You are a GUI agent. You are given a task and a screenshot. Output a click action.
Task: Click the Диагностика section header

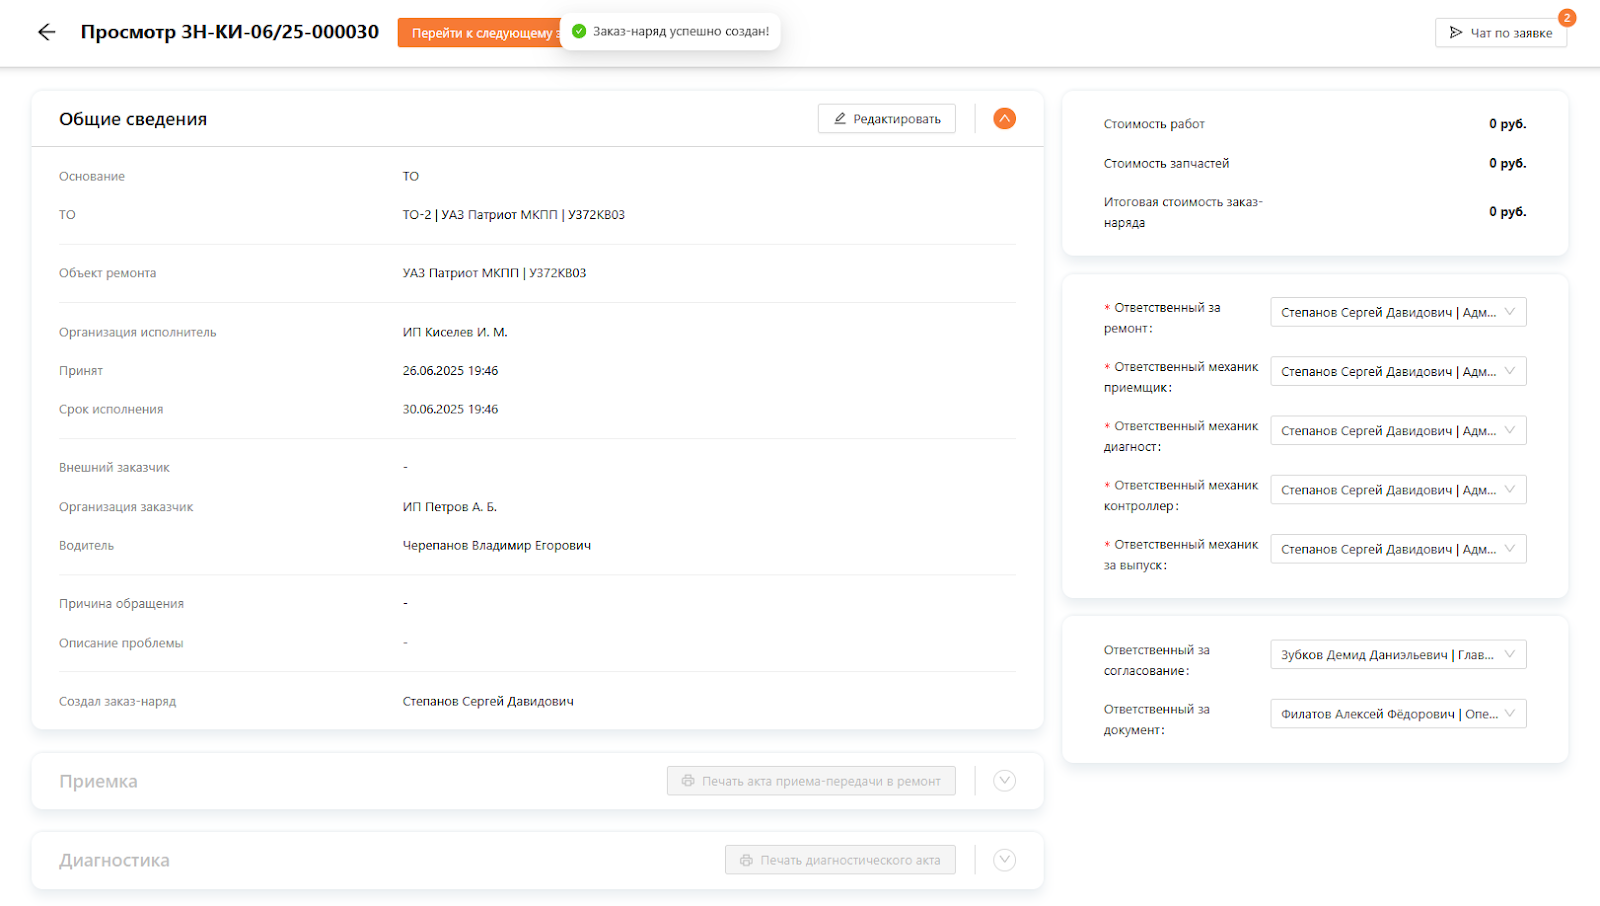[x=114, y=860]
